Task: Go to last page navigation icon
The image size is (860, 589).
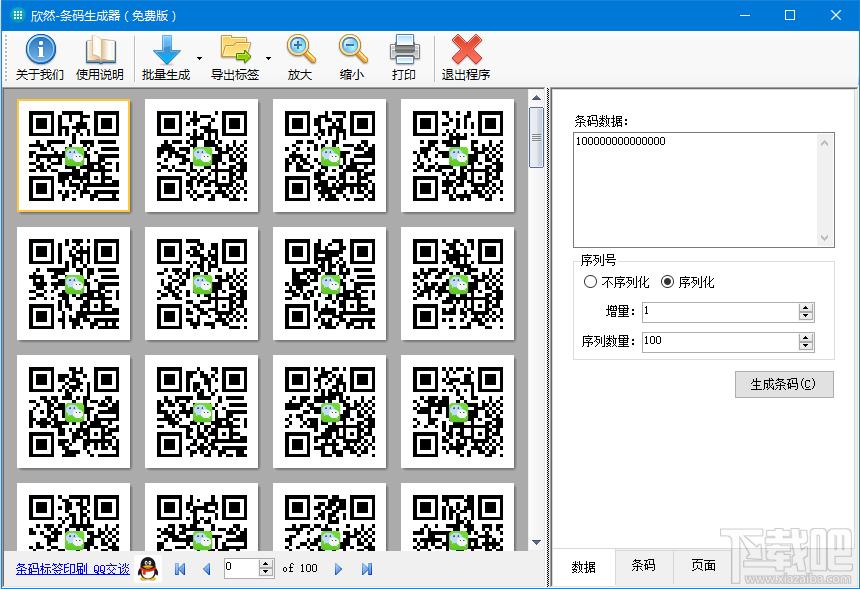Action: 367,569
